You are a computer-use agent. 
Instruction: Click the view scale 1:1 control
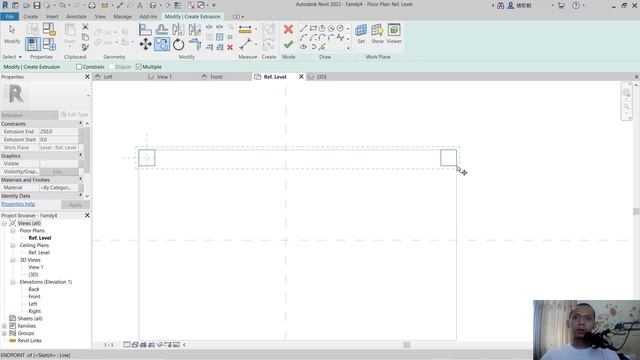109,345
